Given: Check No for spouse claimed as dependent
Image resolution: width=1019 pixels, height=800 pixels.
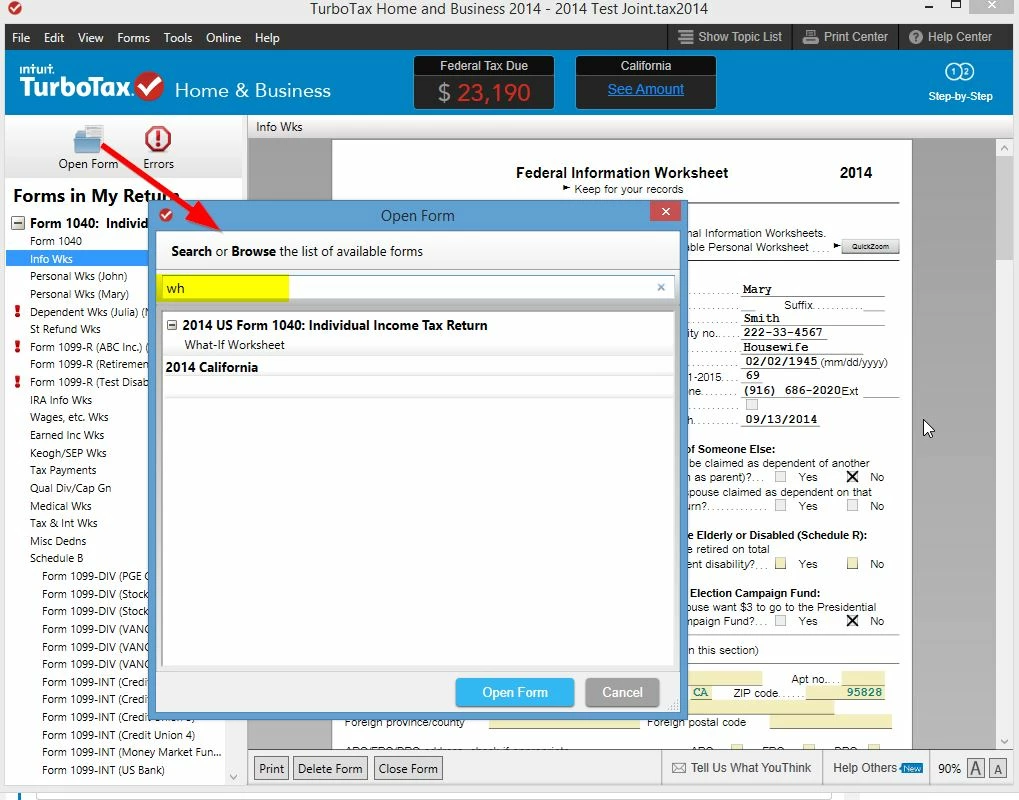Looking at the screenshot, I should [853, 505].
